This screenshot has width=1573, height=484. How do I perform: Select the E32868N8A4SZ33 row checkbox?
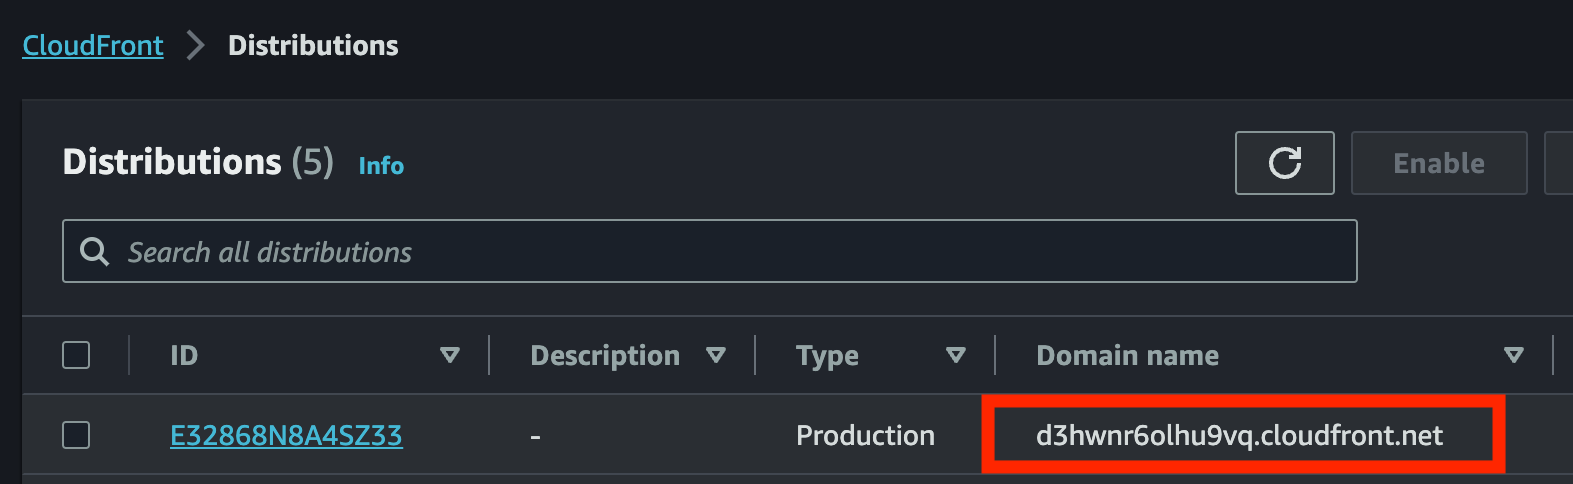[x=76, y=435]
